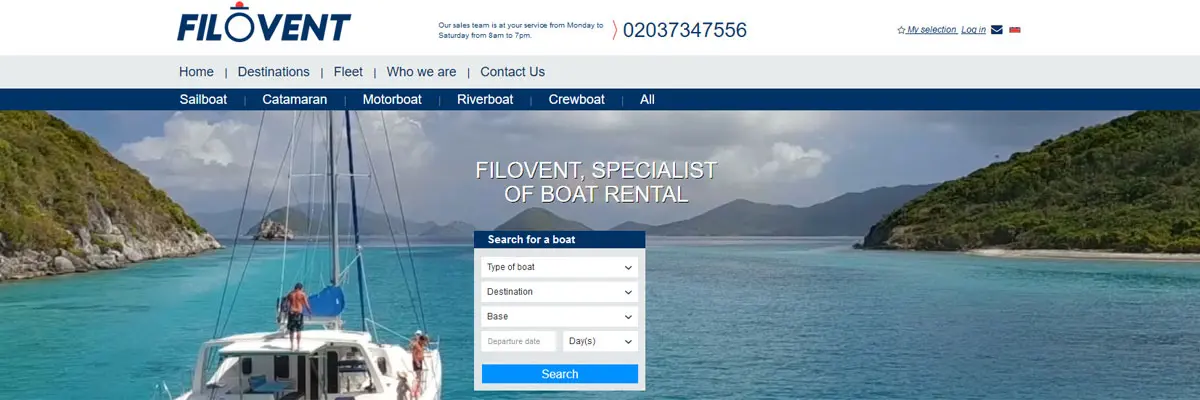Open the My selection link
Image resolution: width=1200 pixels, height=400 pixels.
tap(932, 30)
